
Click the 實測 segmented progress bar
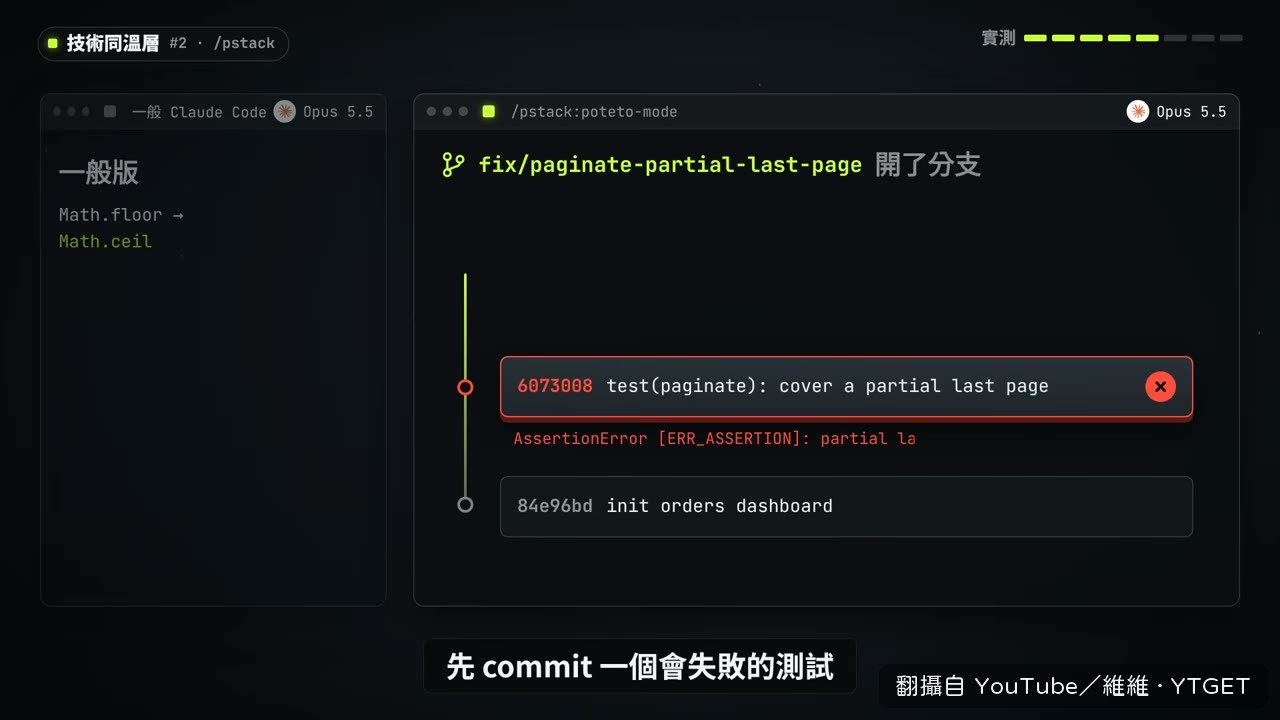click(x=1133, y=38)
